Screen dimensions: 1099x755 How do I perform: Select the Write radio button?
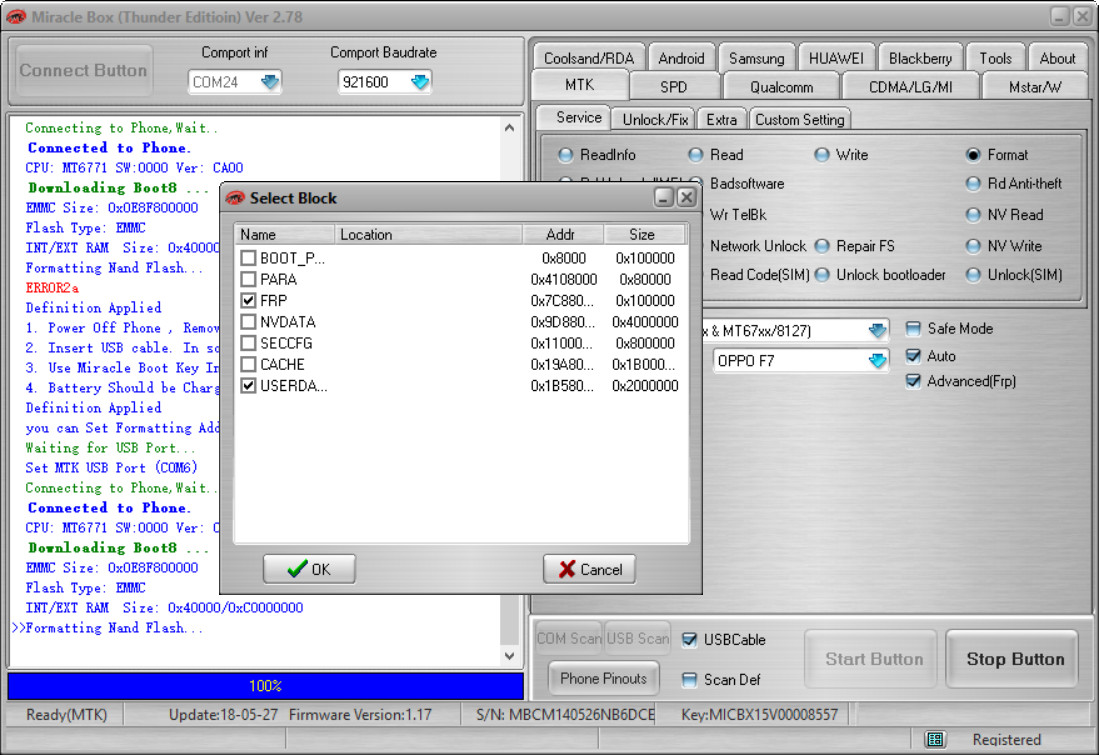(x=822, y=155)
